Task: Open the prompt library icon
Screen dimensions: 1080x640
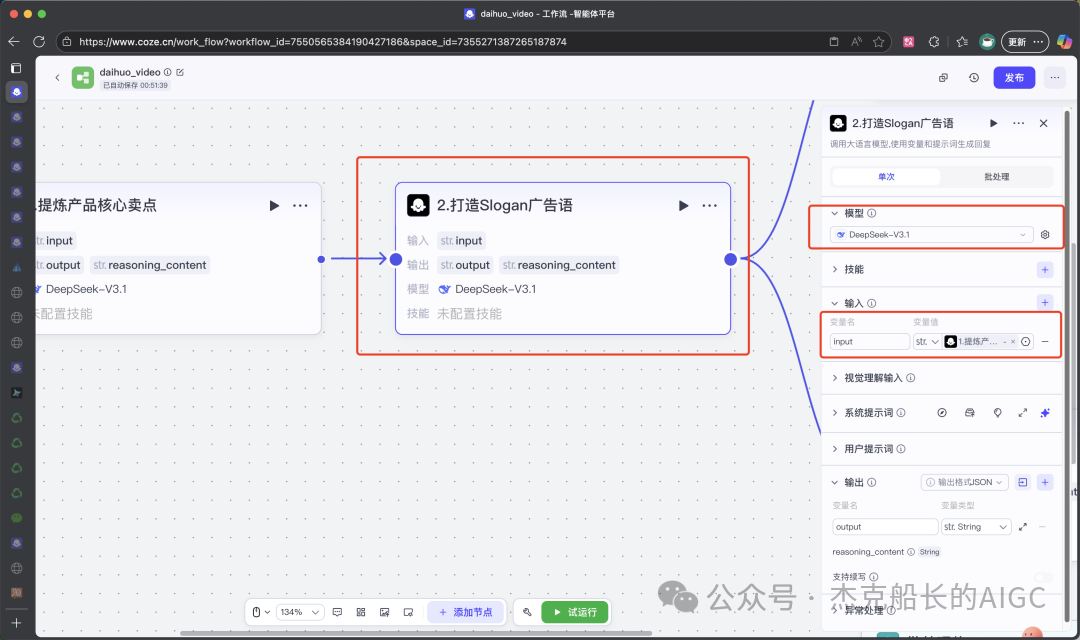Action: 970,413
